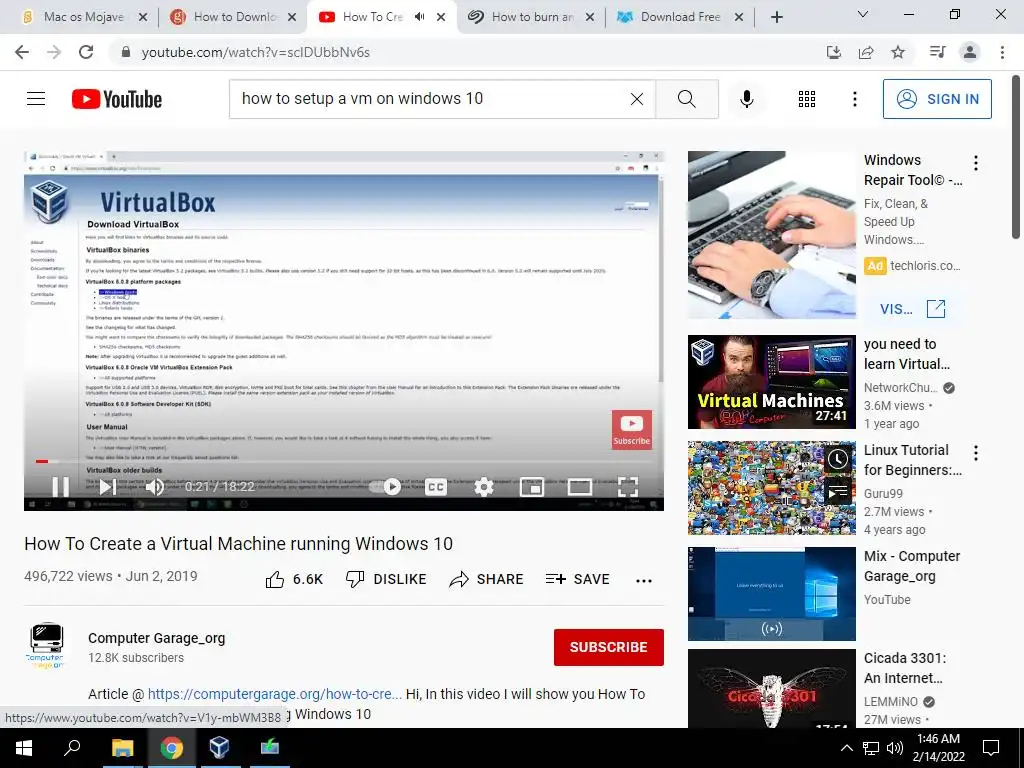
Task: Switch to the How to Download tab
Action: (x=234, y=17)
